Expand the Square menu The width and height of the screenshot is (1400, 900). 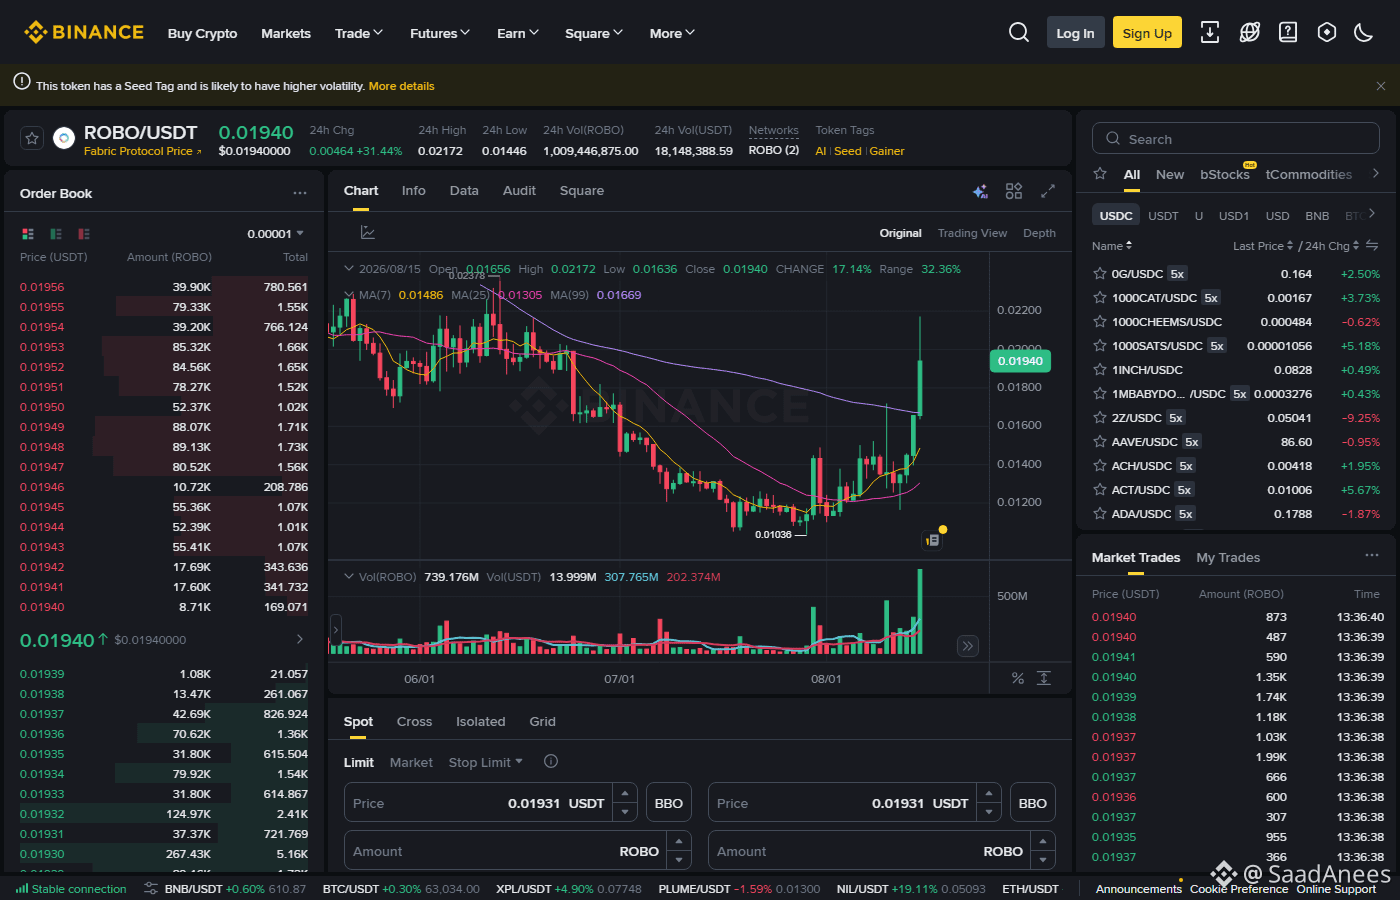pos(594,33)
